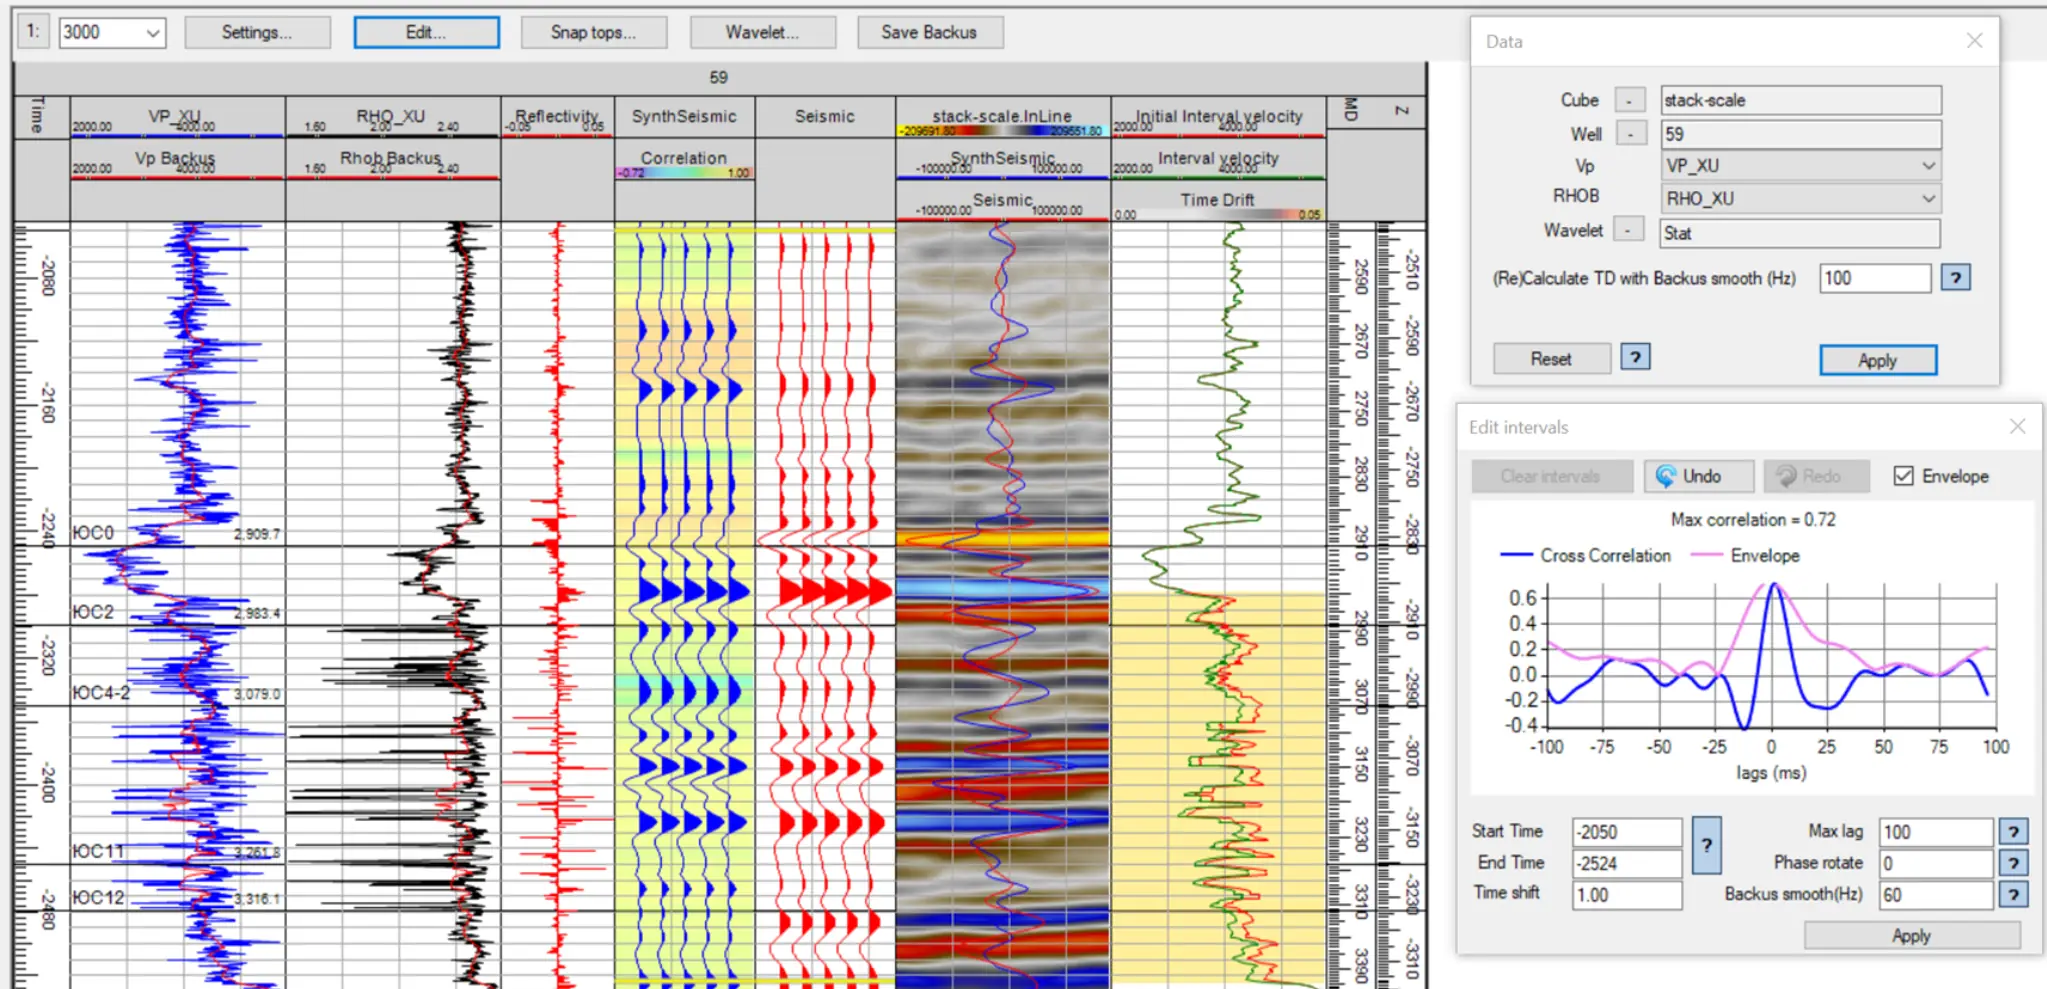
Task: Click the End Time field
Action: (1627, 863)
